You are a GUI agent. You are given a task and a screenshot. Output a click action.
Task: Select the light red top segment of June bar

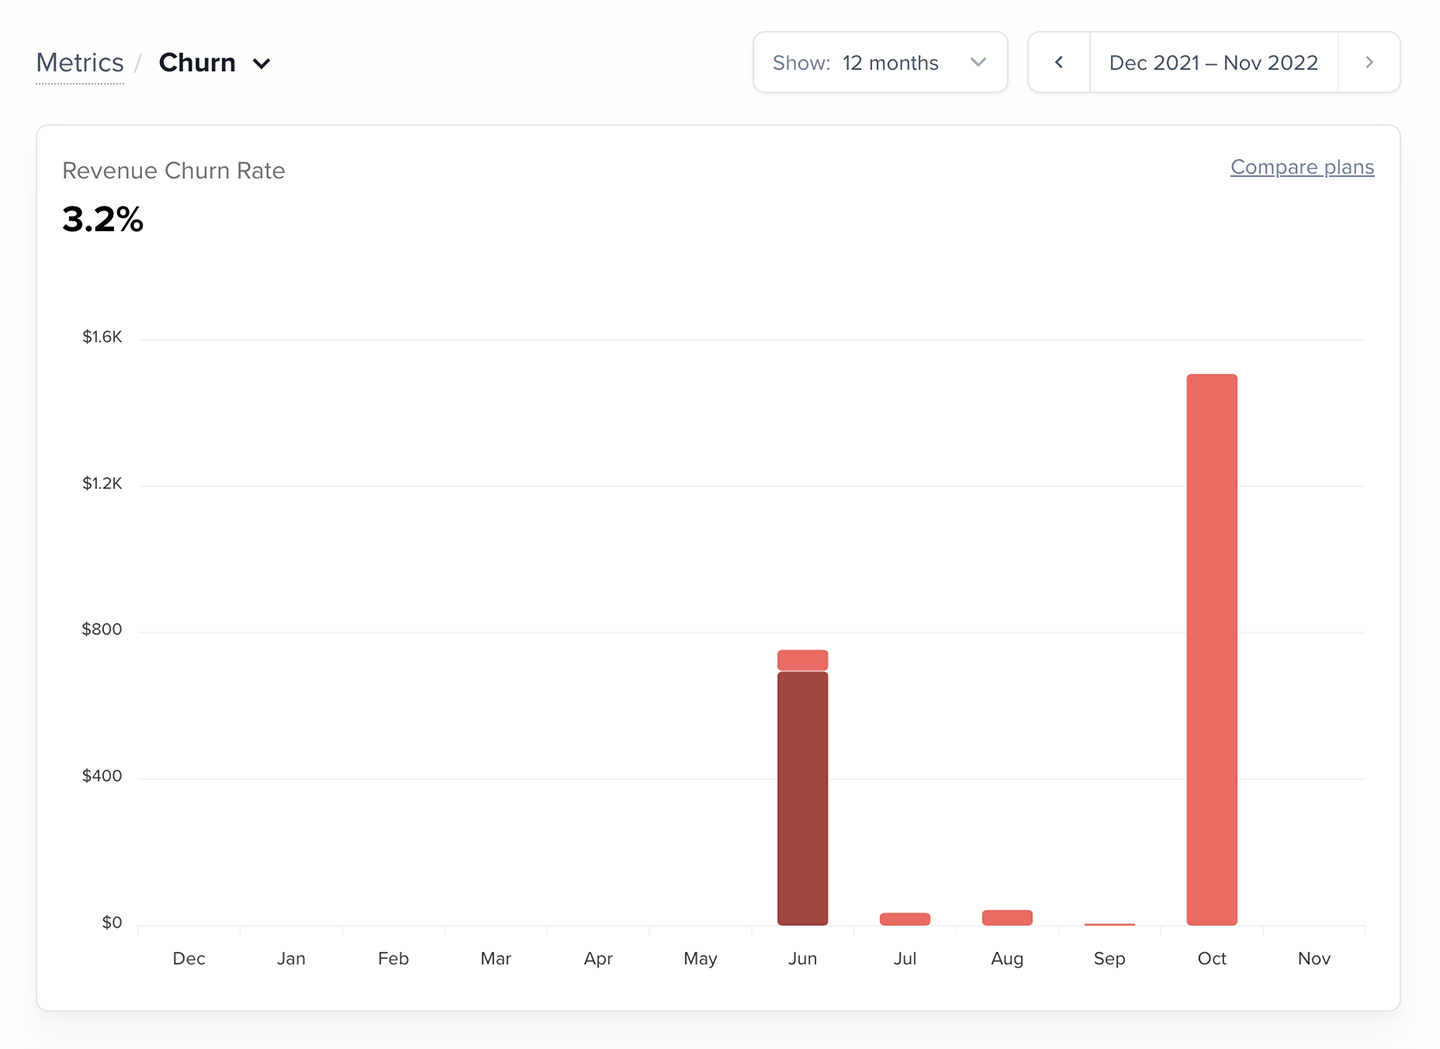point(803,660)
